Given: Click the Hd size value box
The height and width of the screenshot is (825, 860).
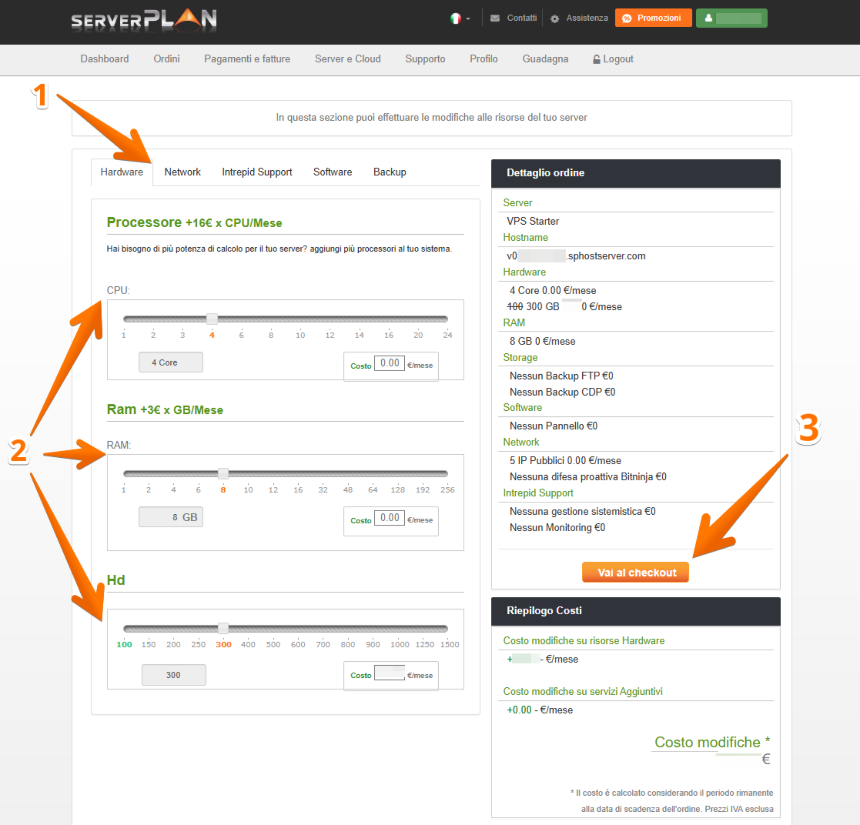Looking at the screenshot, I should [x=173, y=675].
